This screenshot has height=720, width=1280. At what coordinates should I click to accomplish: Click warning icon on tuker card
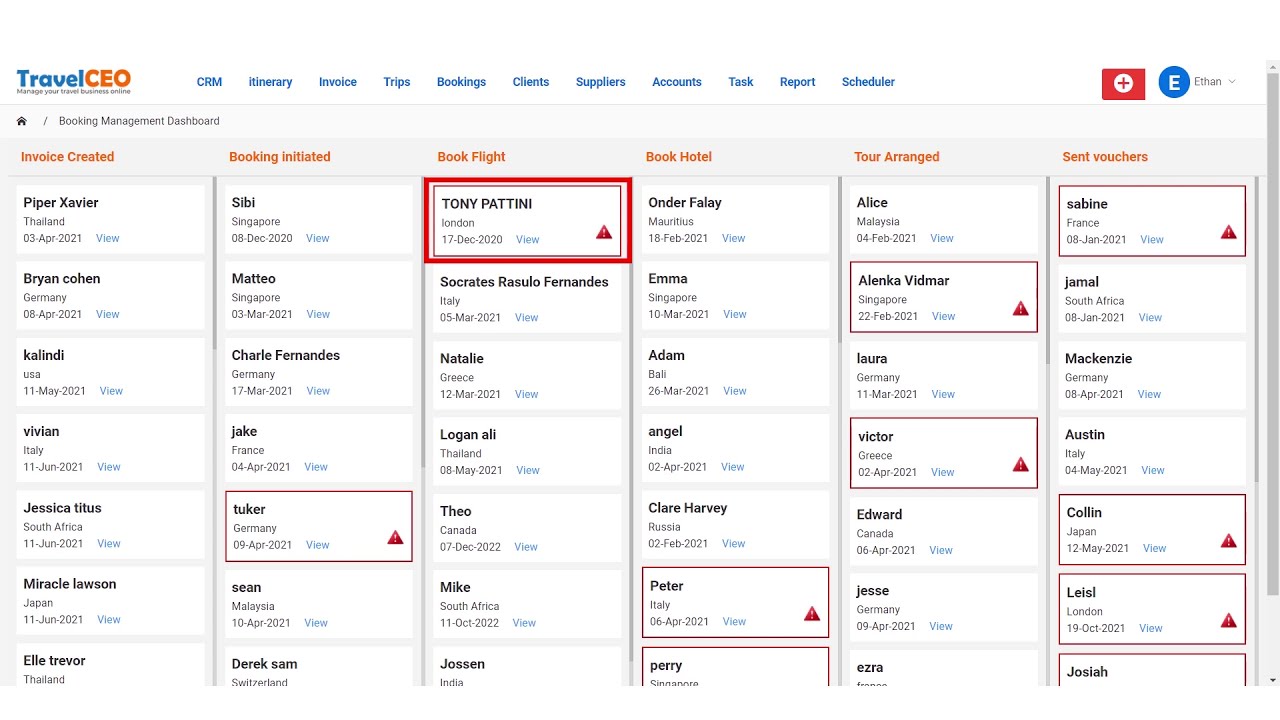(395, 537)
